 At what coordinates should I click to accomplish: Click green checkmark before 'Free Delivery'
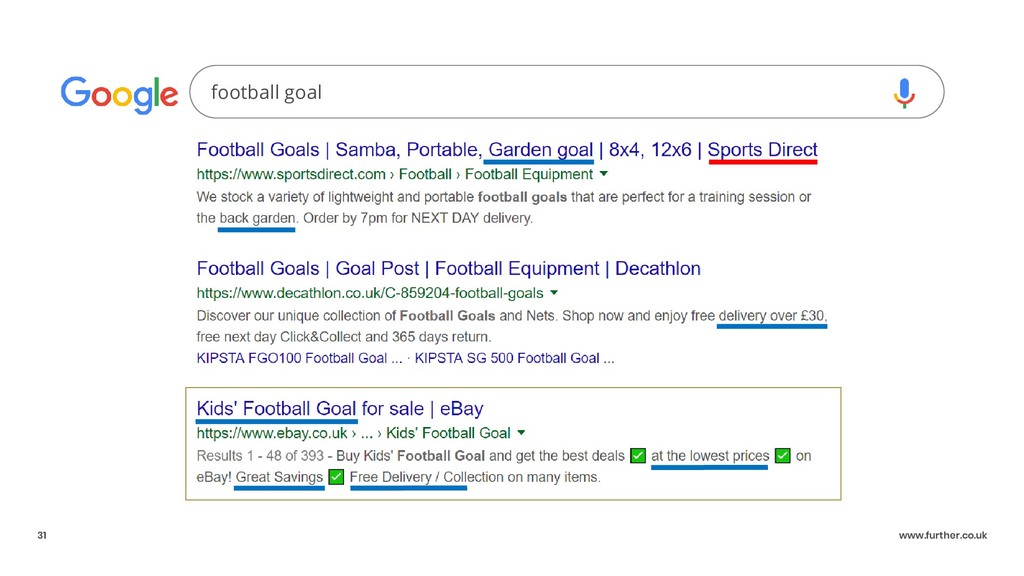336,477
